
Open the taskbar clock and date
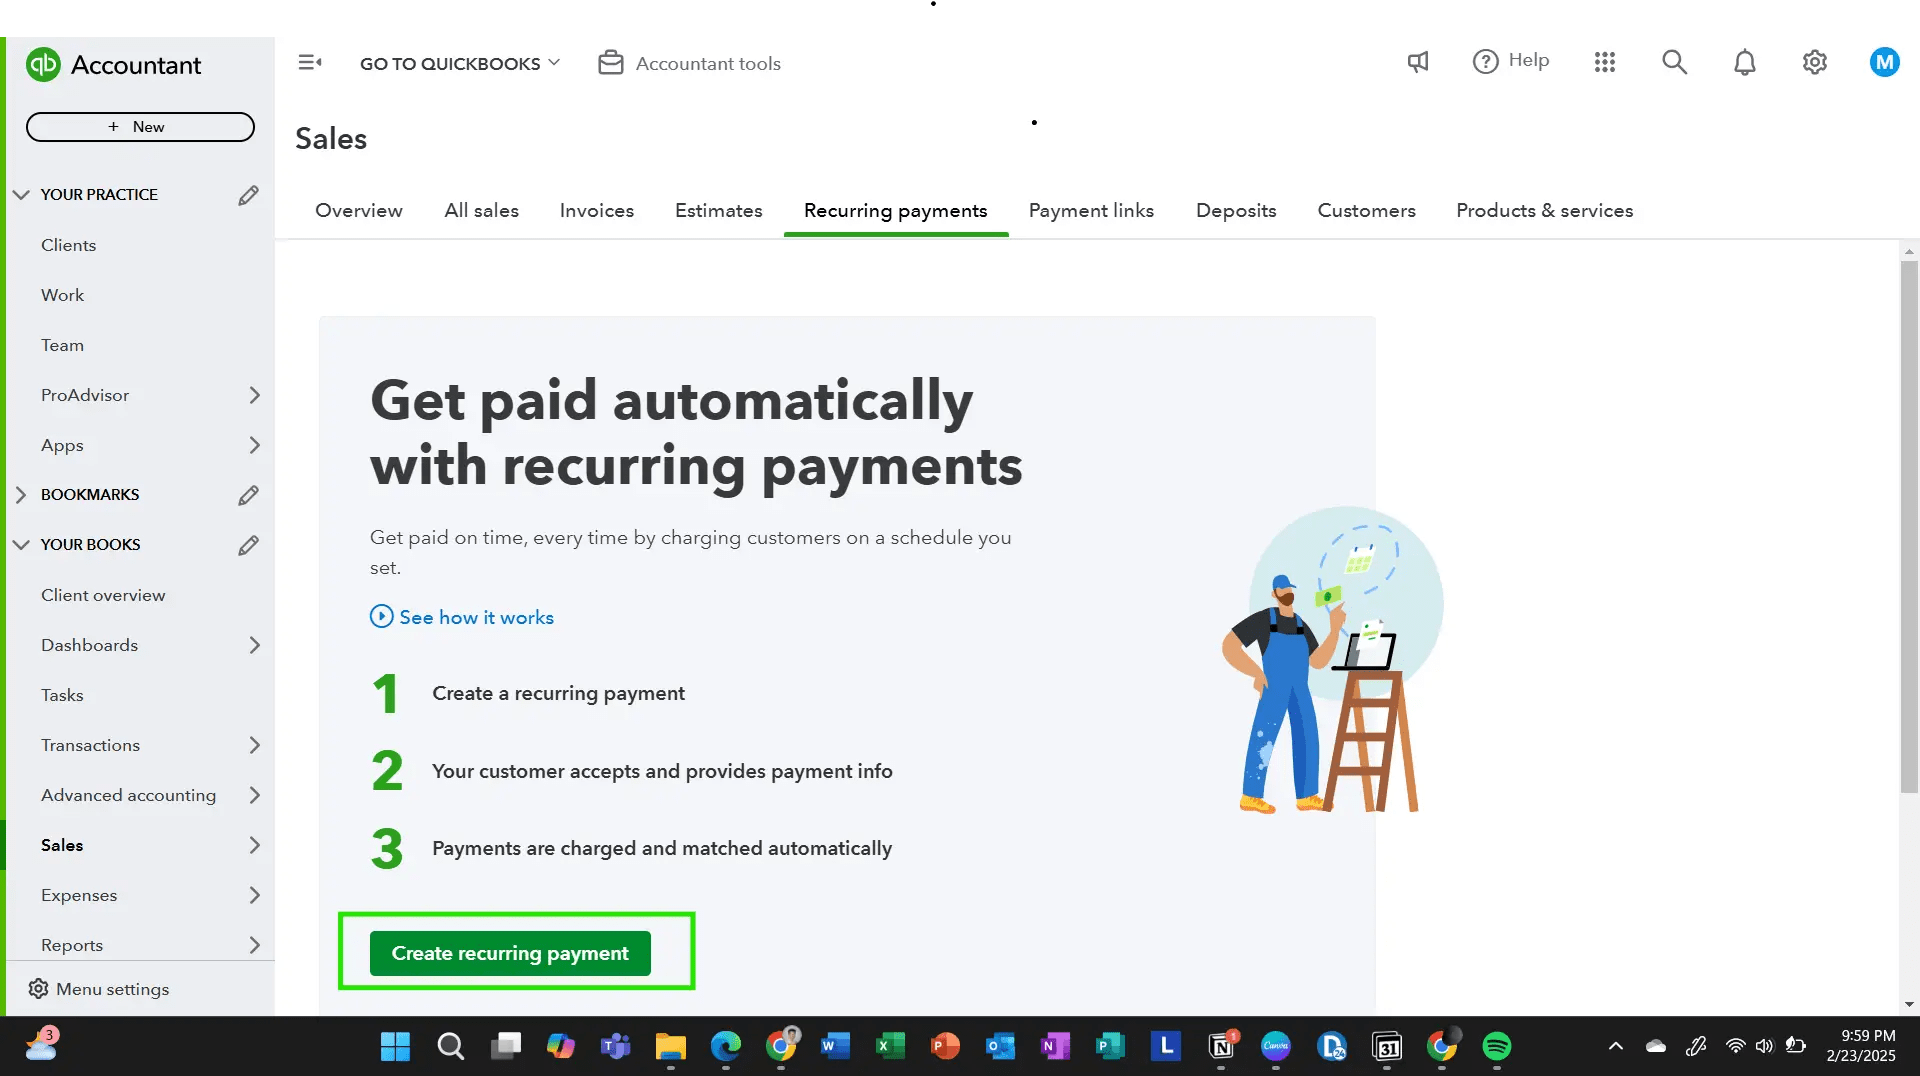click(1861, 1046)
